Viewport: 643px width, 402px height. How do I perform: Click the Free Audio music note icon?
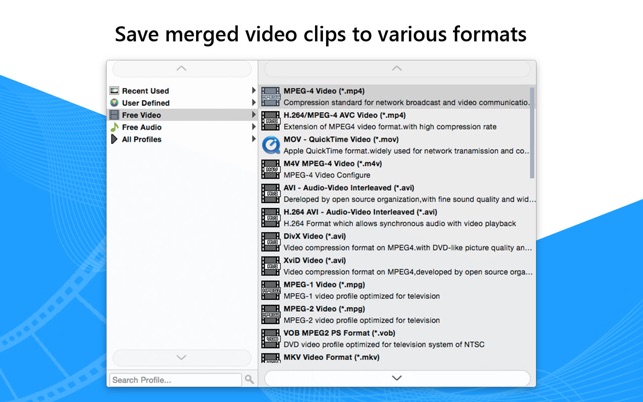coord(114,127)
